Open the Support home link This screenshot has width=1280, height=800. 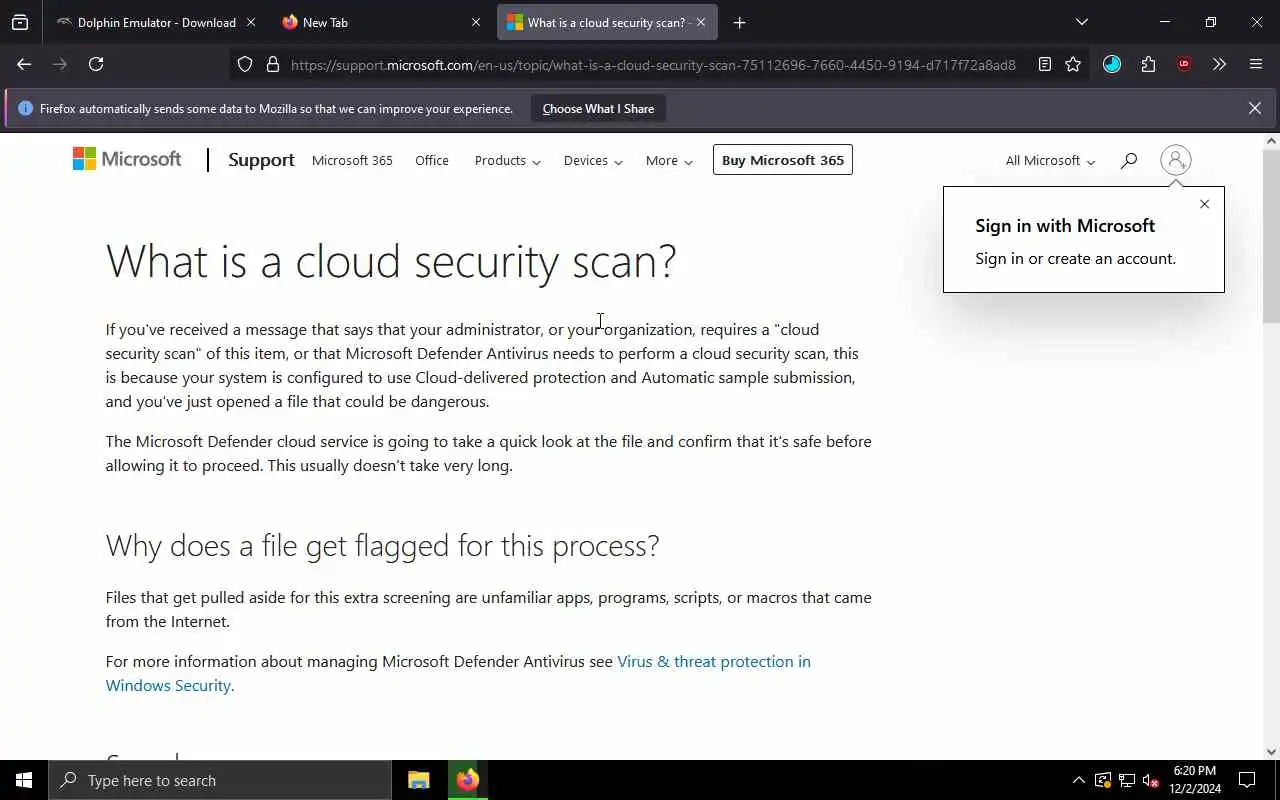click(261, 160)
